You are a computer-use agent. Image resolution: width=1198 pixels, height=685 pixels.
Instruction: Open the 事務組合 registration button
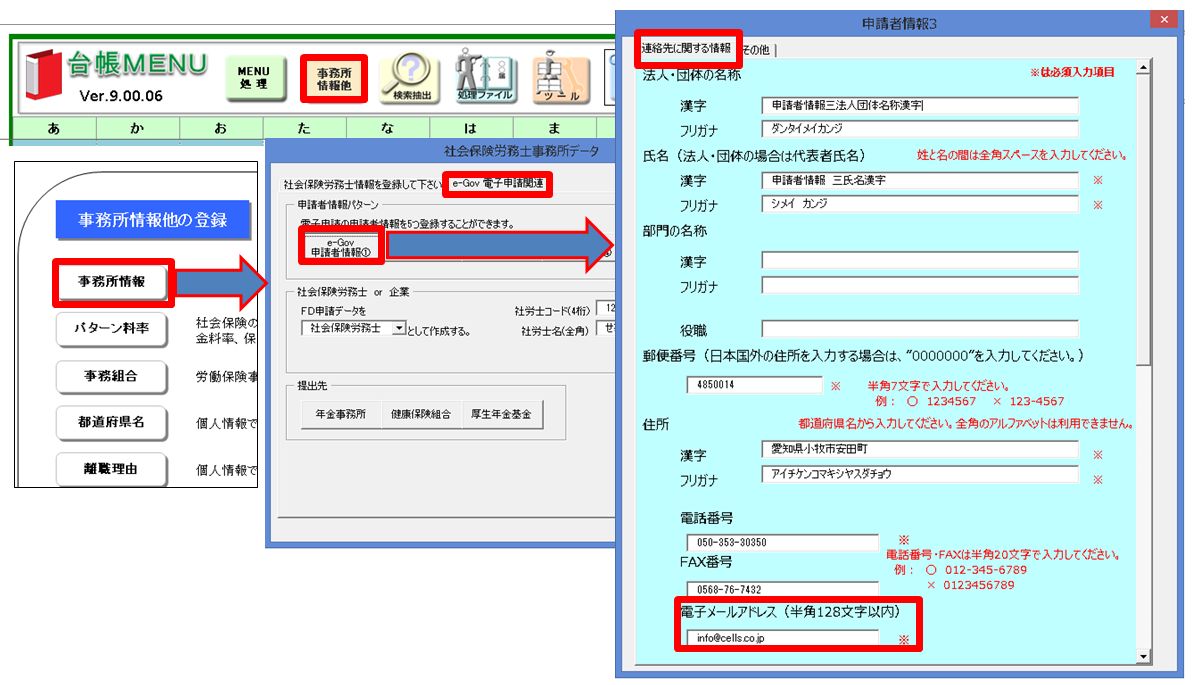tap(112, 376)
